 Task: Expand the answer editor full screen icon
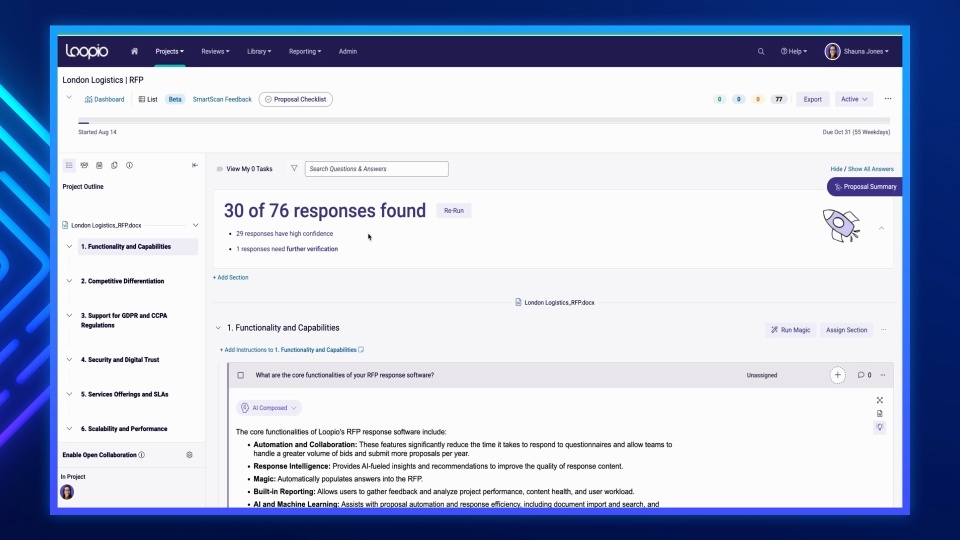tap(880, 400)
